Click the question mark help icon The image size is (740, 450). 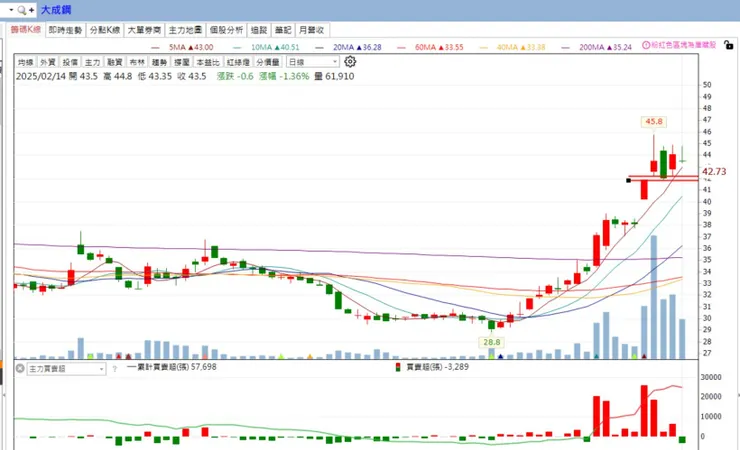[115, 369]
